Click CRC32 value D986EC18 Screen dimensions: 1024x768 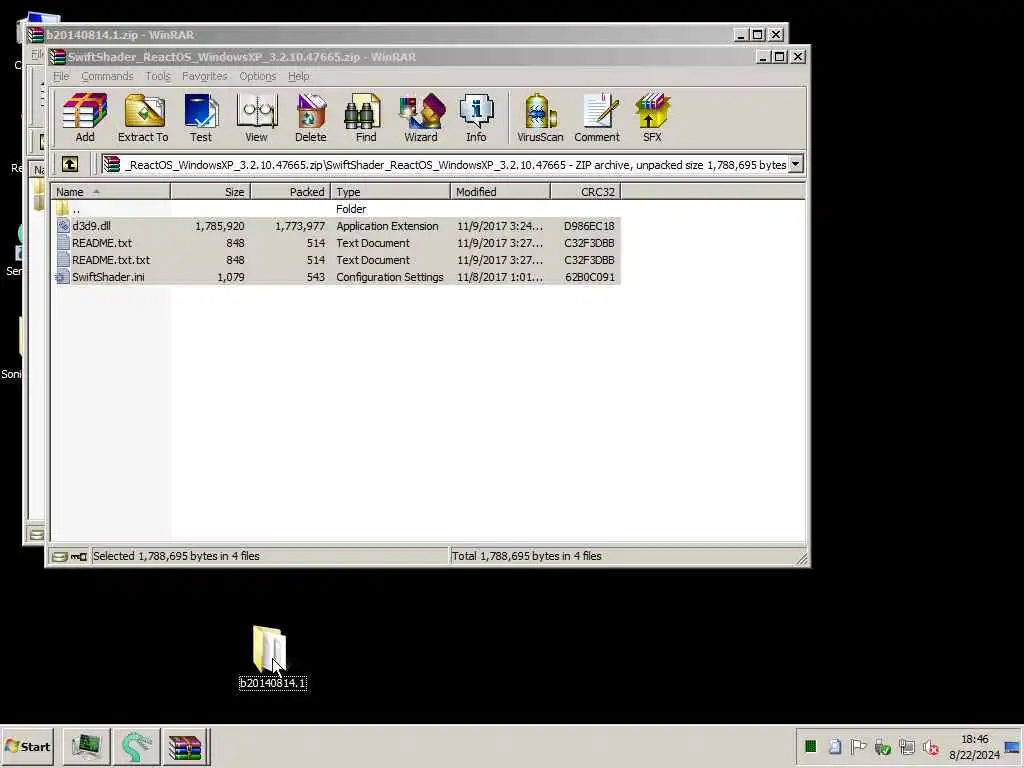pos(588,226)
